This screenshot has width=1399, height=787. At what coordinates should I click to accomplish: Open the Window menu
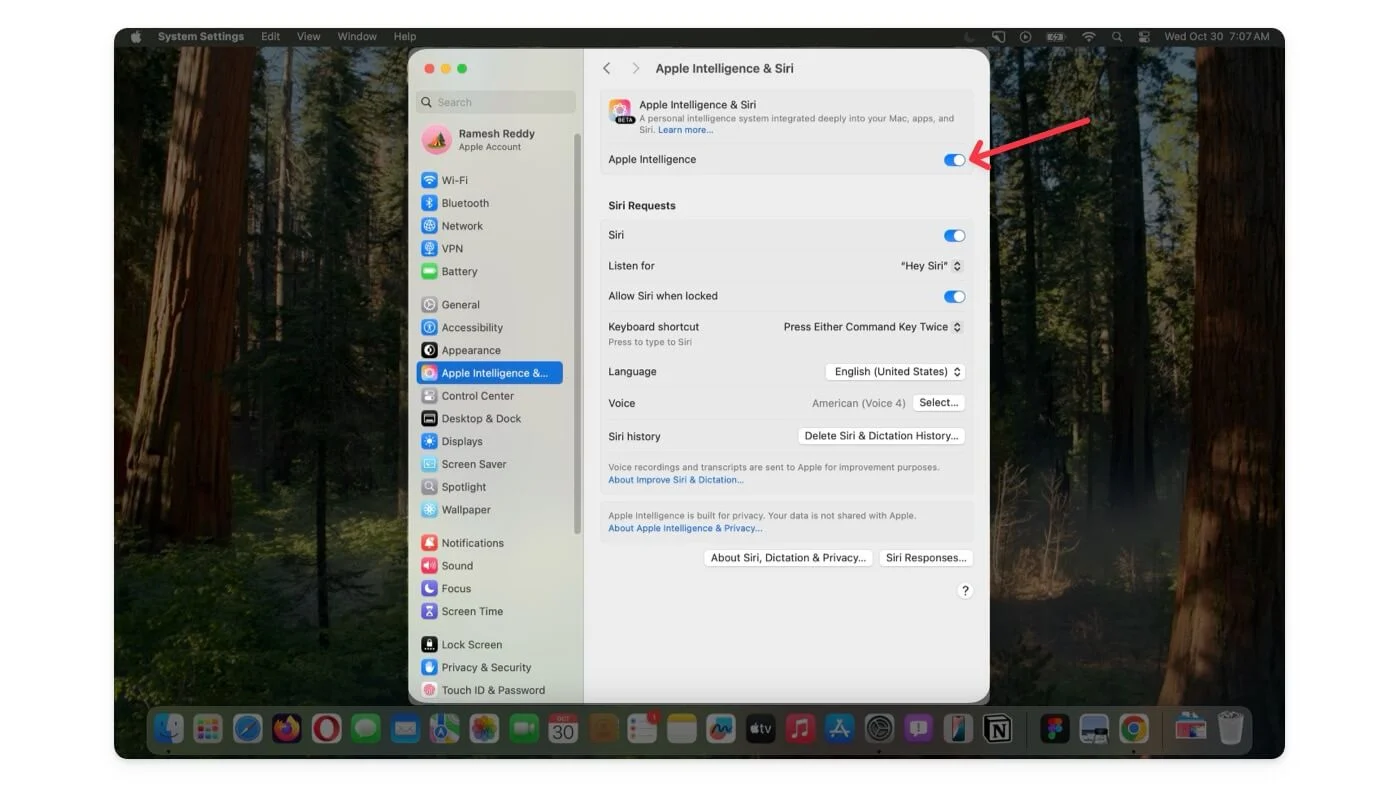(x=357, y=37)
